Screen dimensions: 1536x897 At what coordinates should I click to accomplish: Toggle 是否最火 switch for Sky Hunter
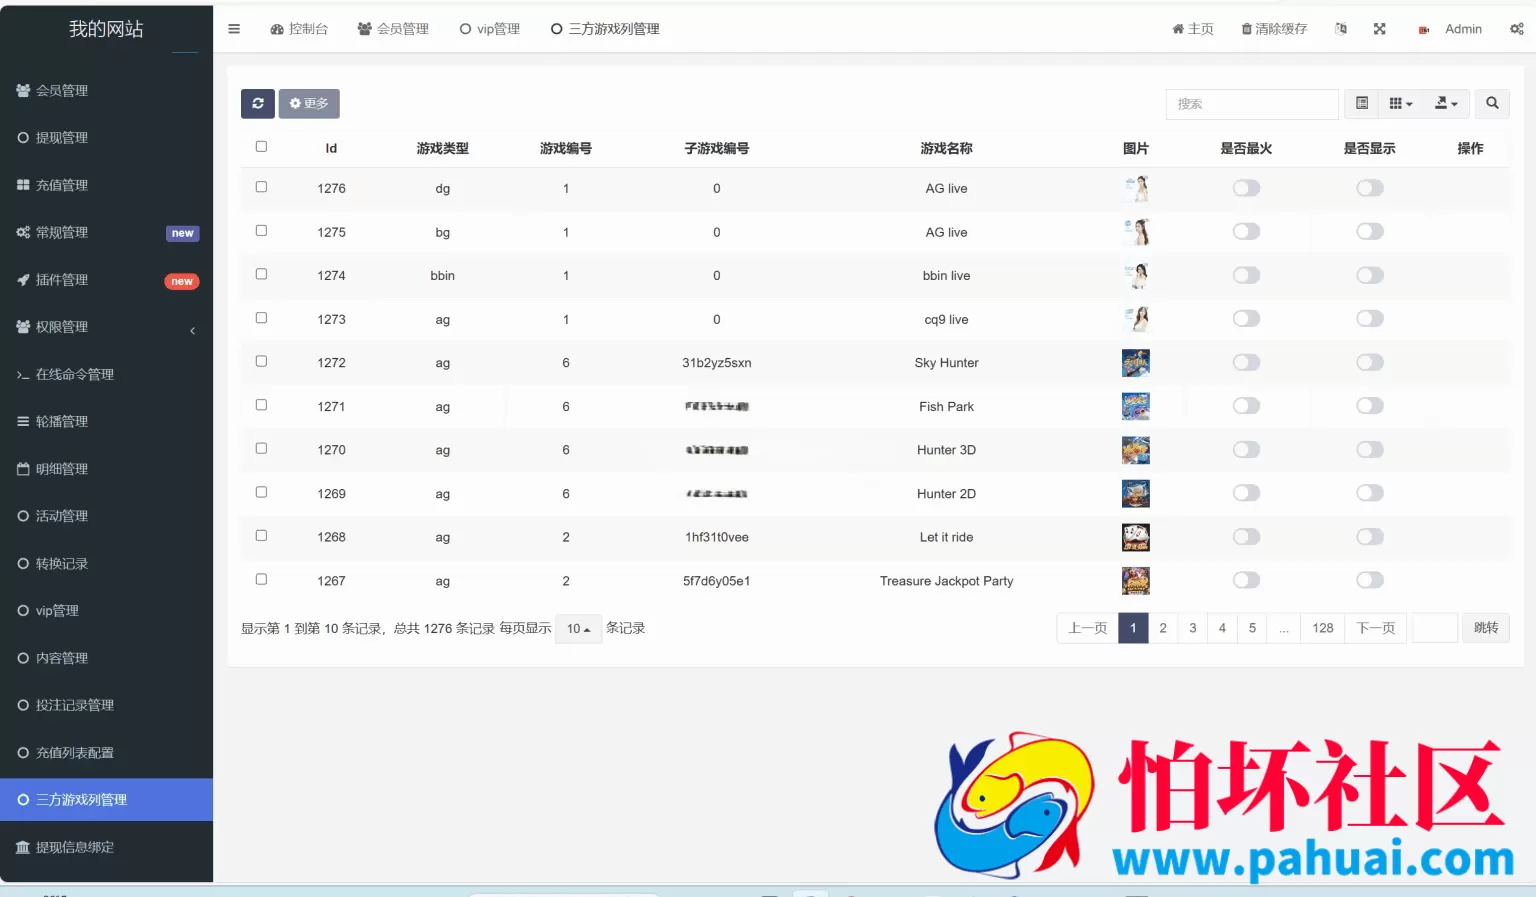click(x=1246, y=363)
